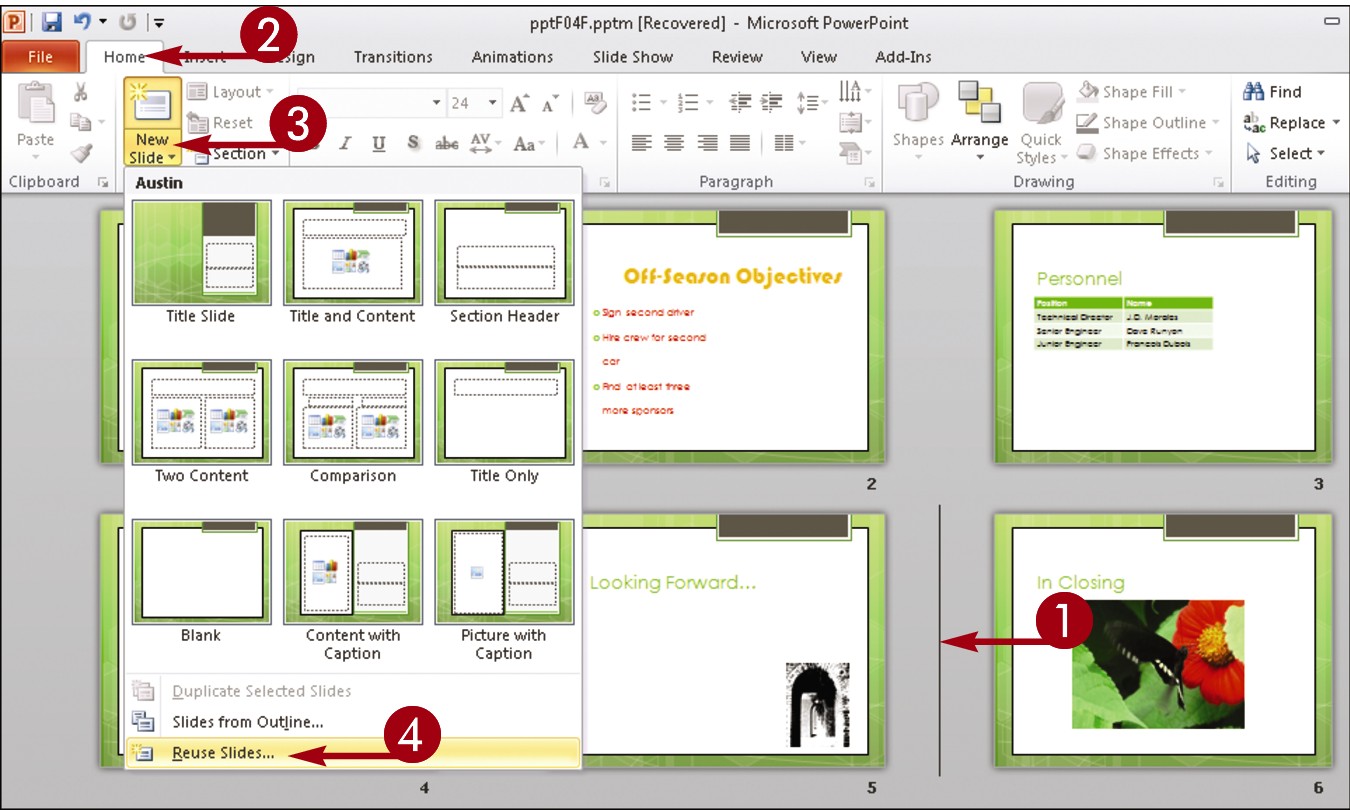Click the Center text alignment icon

[x=674, y=143]
